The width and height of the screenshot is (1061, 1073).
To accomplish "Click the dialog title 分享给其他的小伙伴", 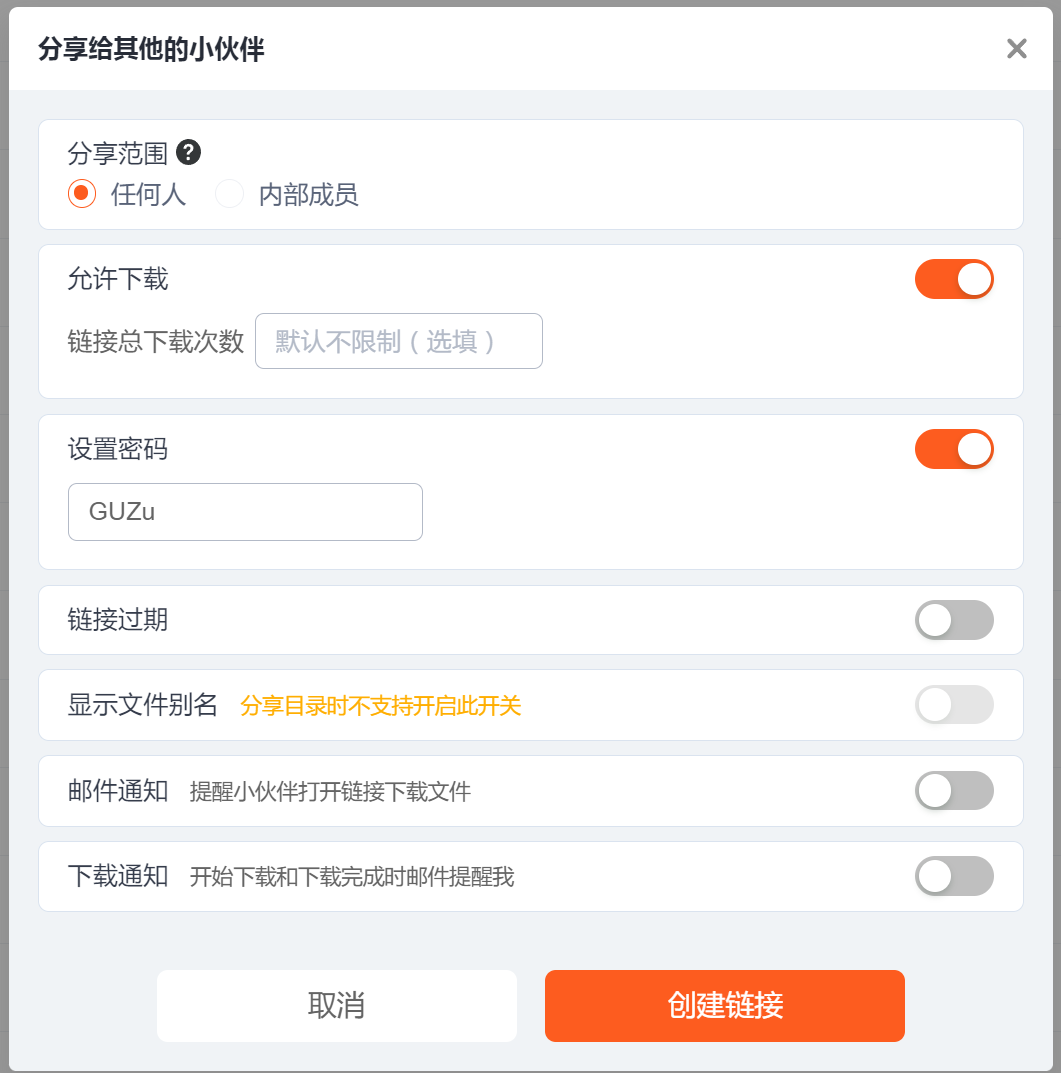I will [151, 49].
